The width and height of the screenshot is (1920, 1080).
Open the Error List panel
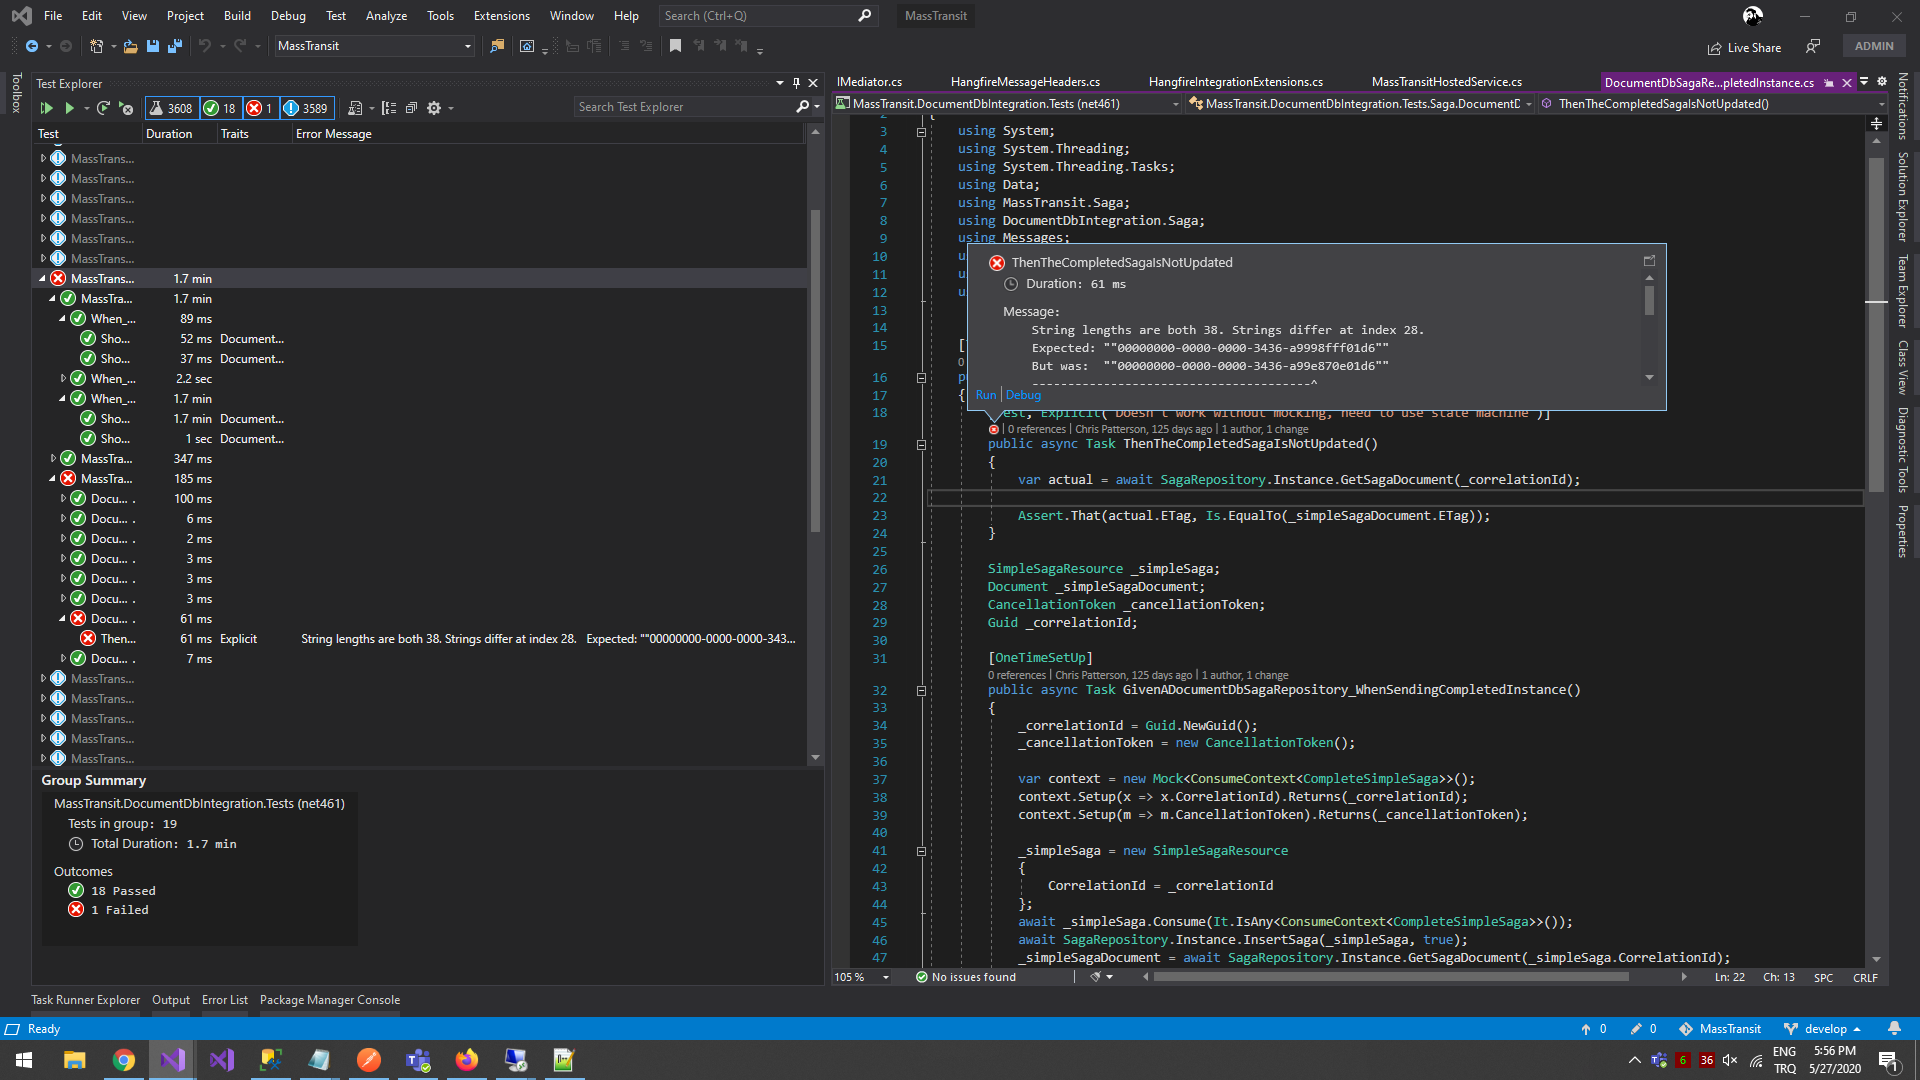point(224,999)
